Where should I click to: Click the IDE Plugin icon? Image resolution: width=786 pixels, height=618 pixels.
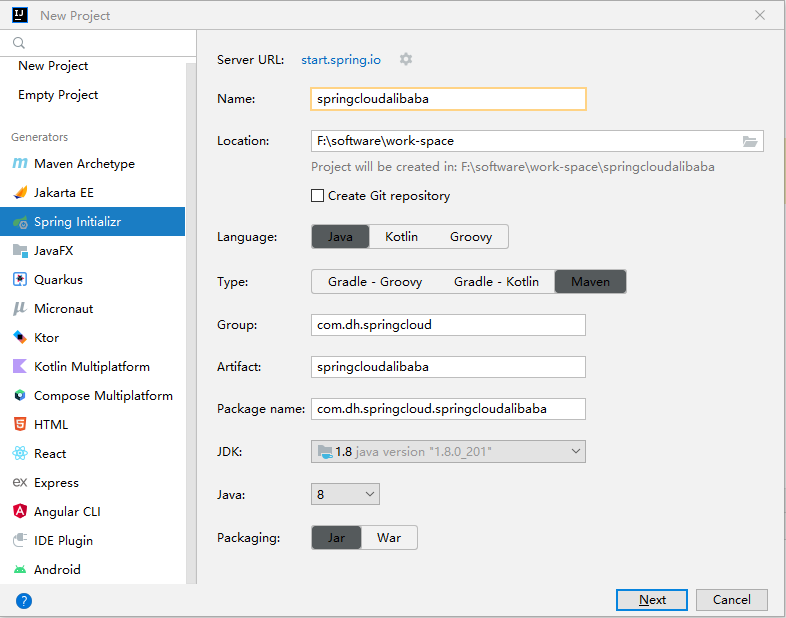click(x=20, y=540)
